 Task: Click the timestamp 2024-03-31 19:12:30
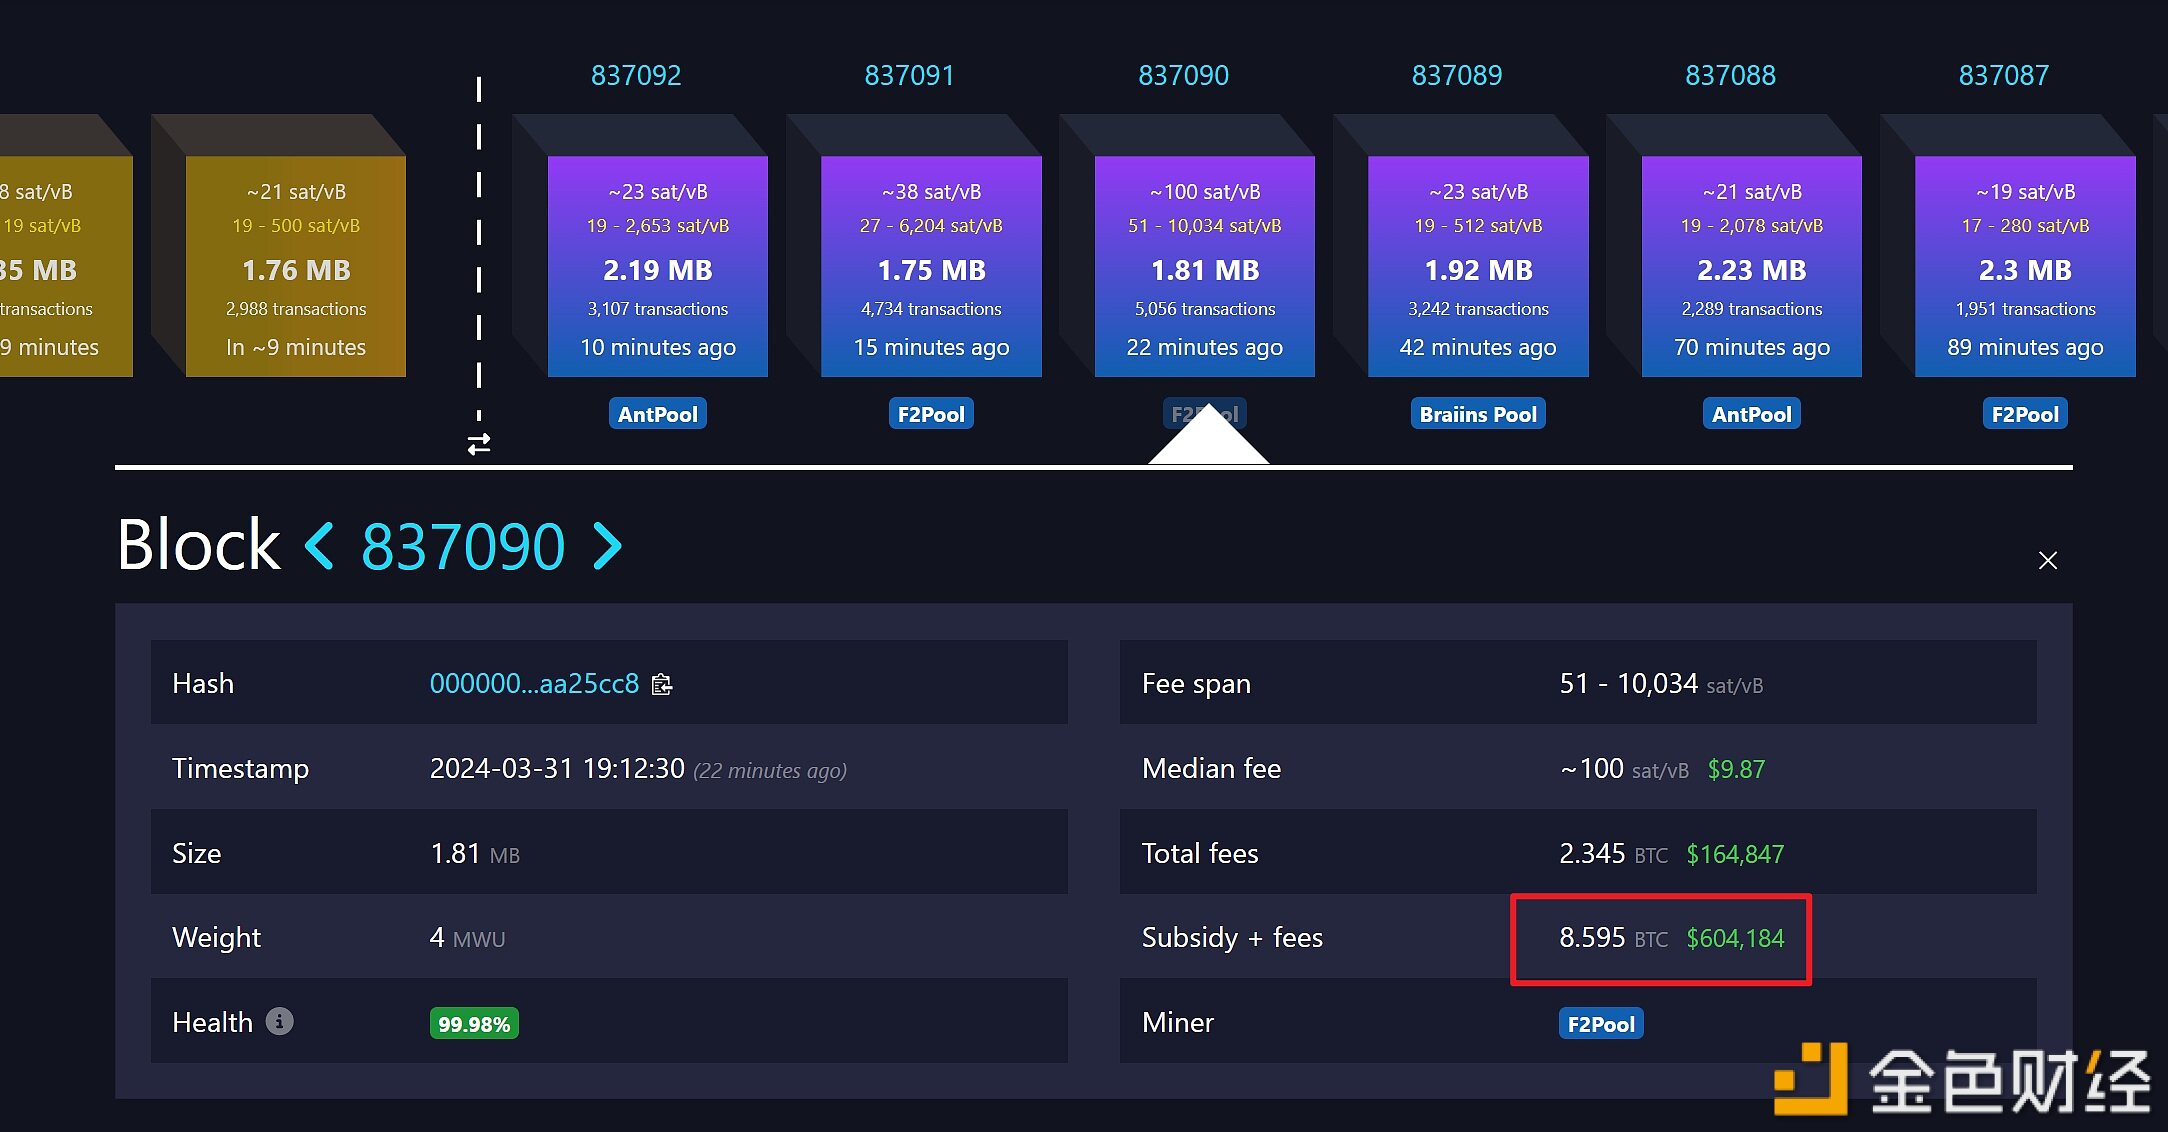tap(557, 768)
